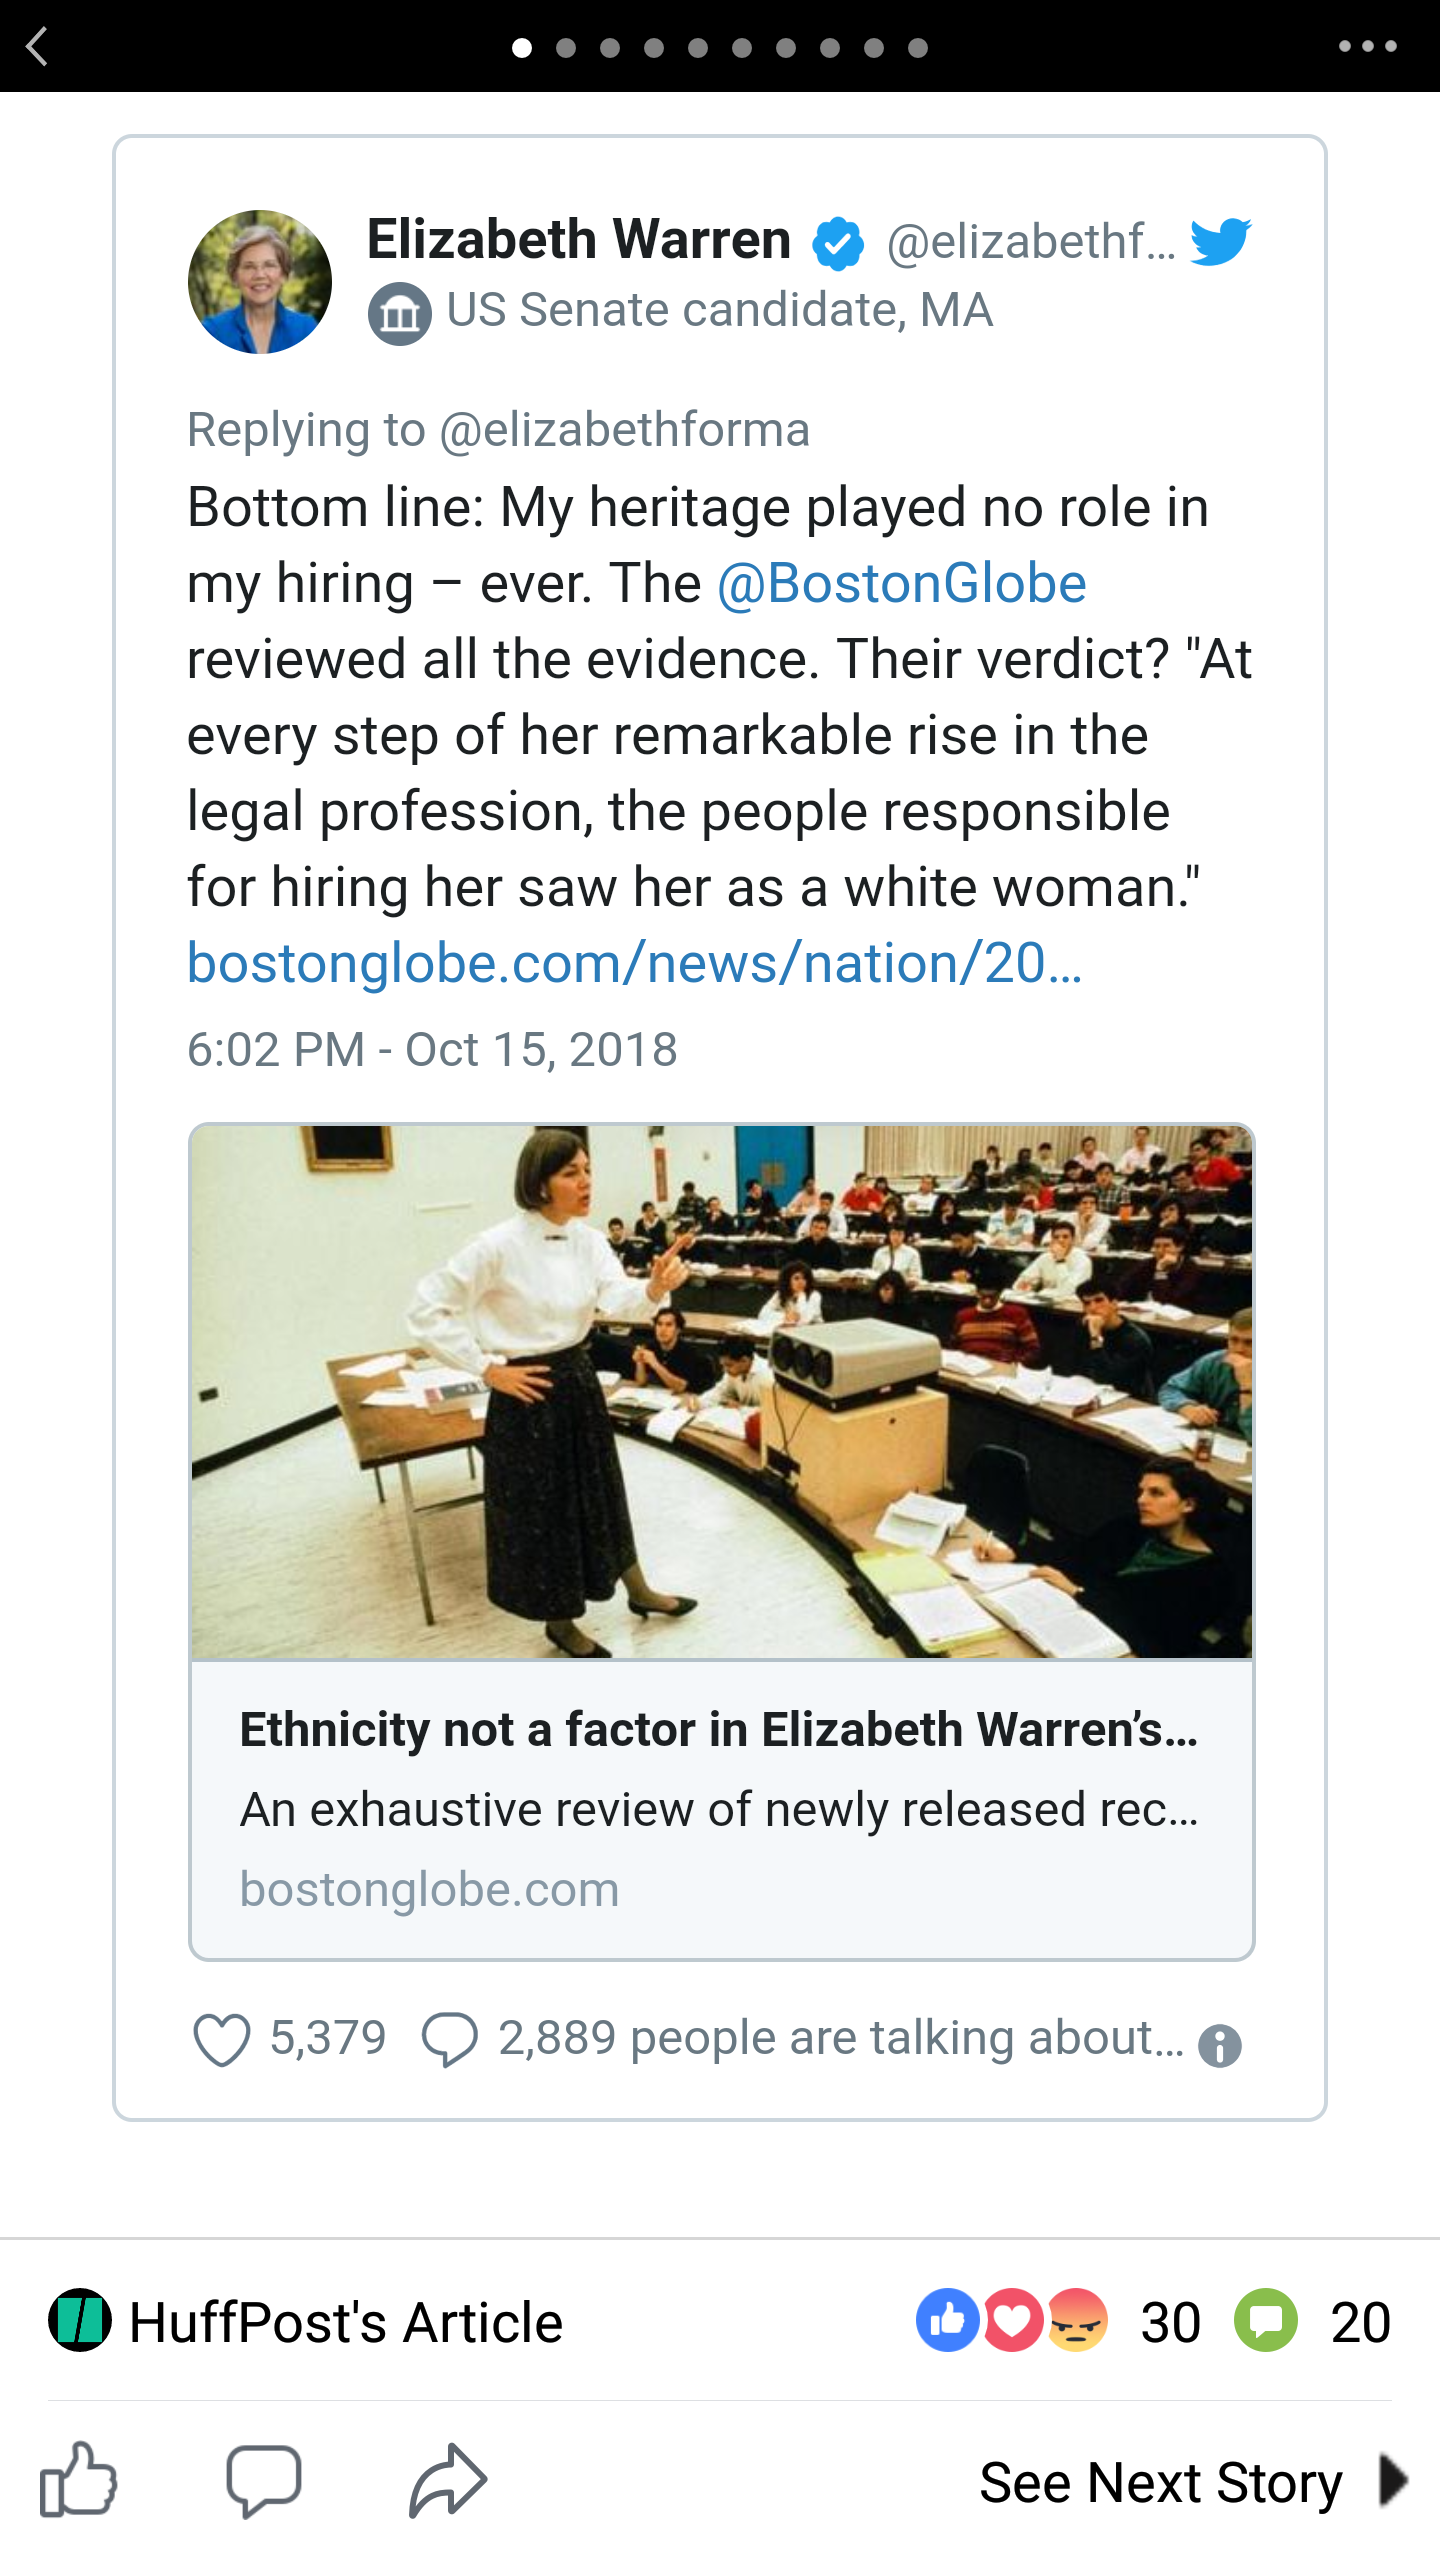This screenshot has height=2560, width=1440.
Task: Open the 20 comments indicator
Action: (1360, 2322)
